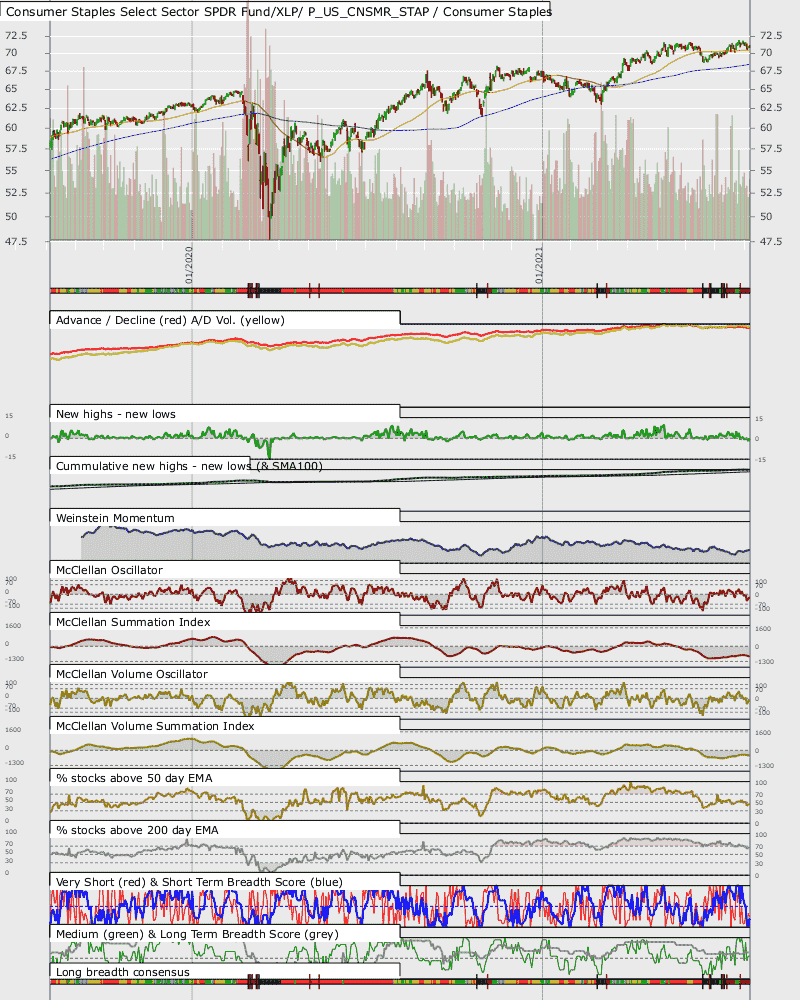This screenshot has height=1000, width=800.
Task: Select the McClellan Volume Oscillator label
Action: point(131,674)
